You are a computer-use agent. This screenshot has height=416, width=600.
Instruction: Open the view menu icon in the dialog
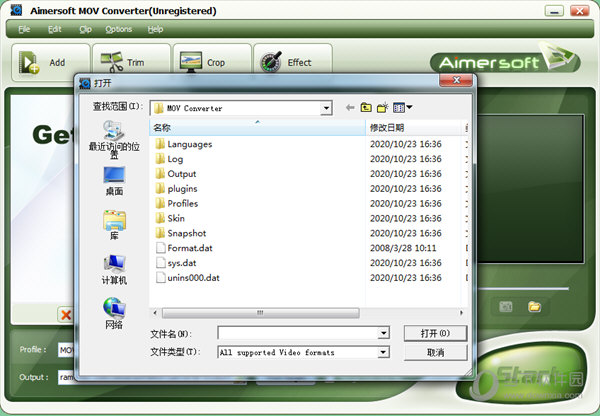[402, 108]
